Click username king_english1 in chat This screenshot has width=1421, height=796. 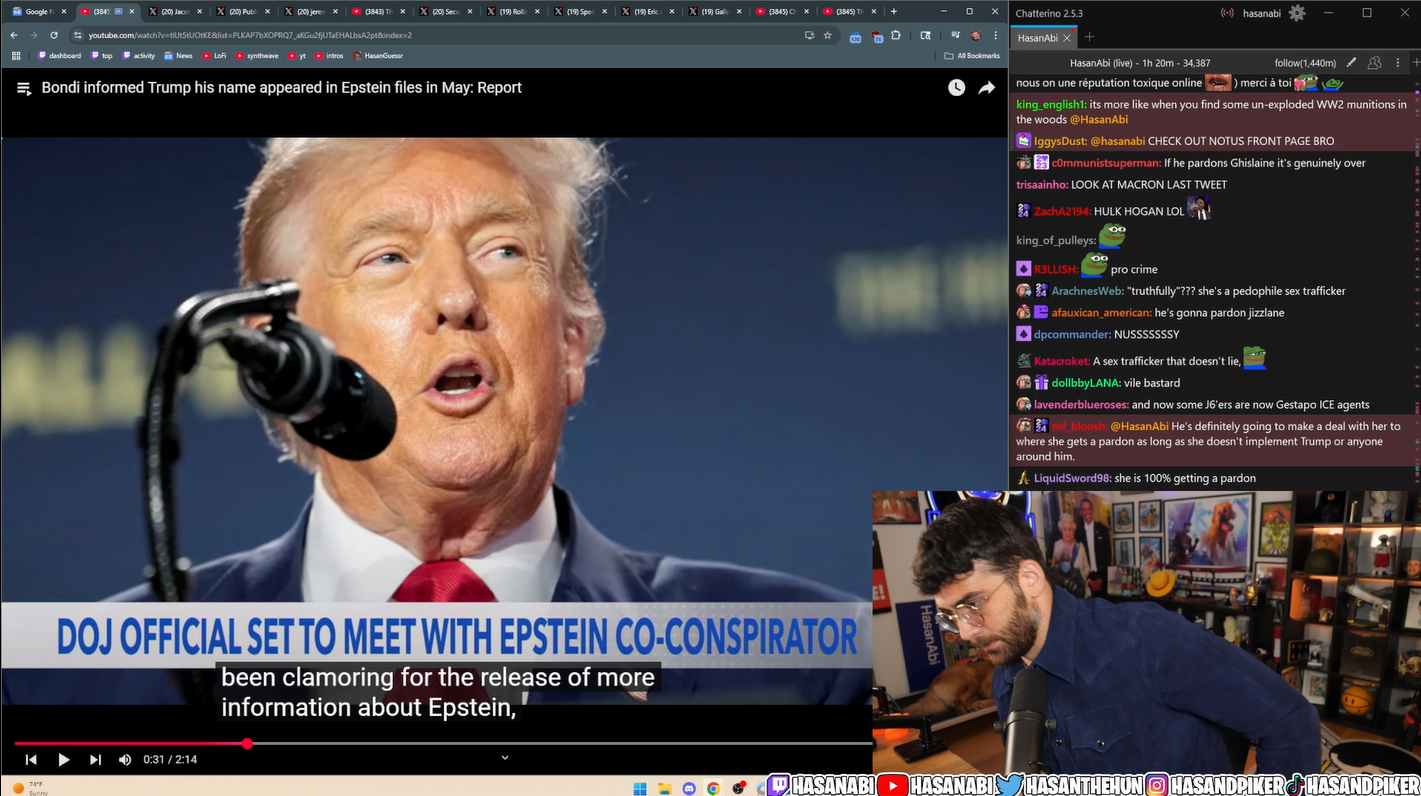pyautogui.click(x=1051, y=104)
